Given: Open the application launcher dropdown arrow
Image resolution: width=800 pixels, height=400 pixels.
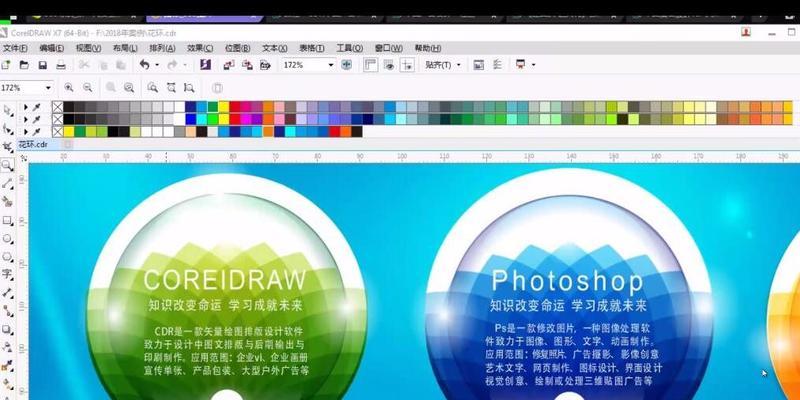Looking at the screenshot, I should click(533, 65).
